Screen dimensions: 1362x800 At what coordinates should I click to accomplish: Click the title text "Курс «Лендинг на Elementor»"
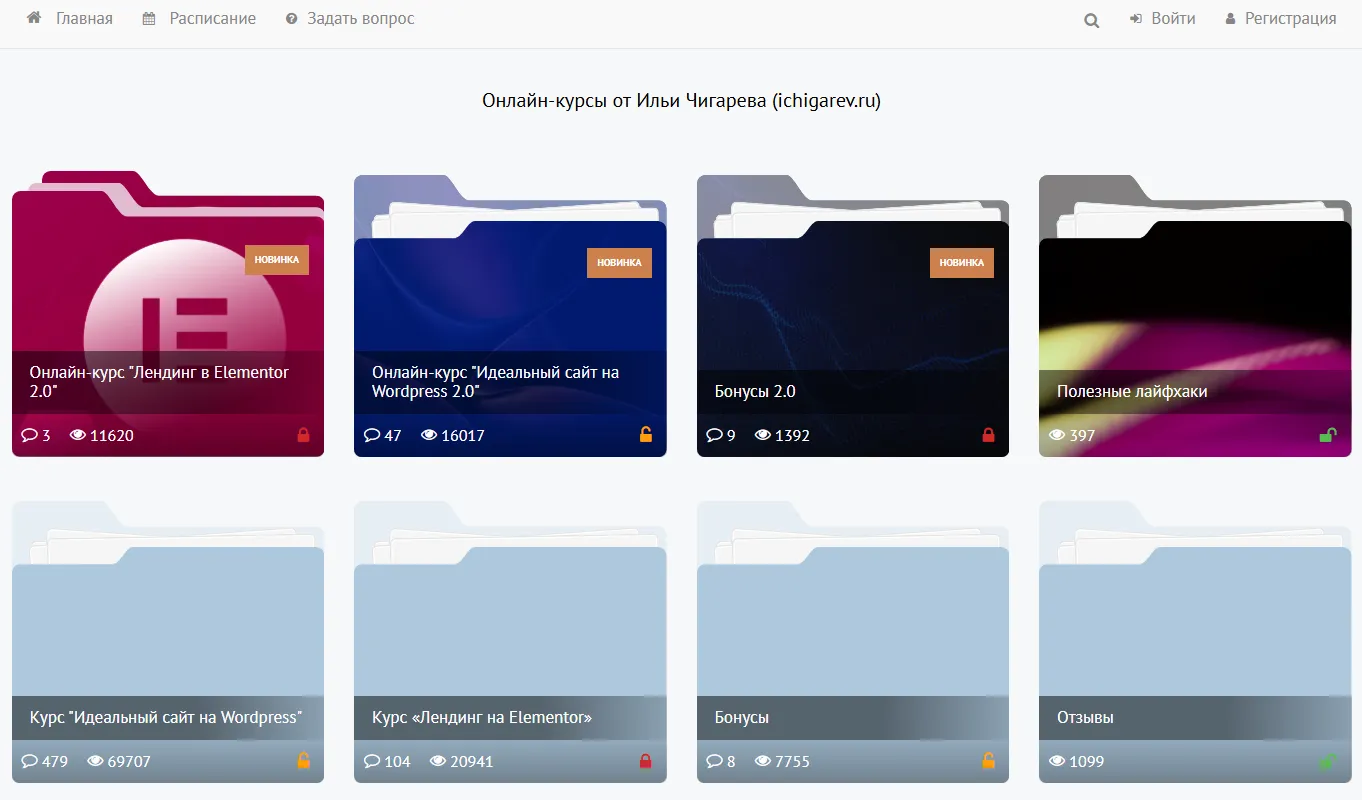(482, 717)
